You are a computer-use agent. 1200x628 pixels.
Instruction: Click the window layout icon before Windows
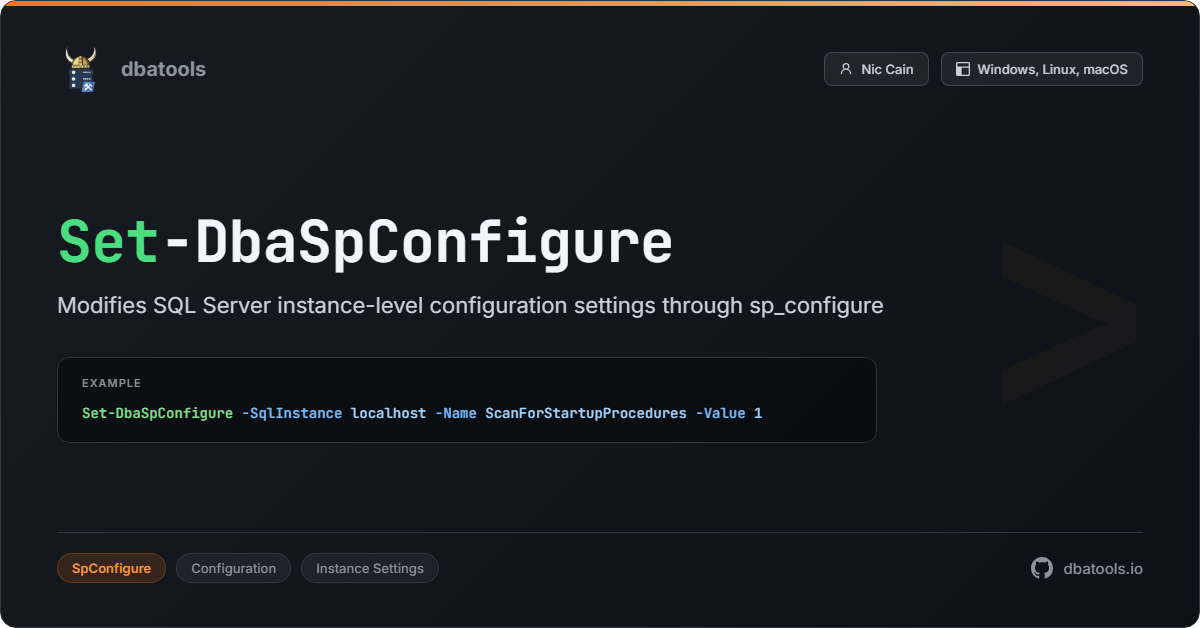pyautogui.click(x=963, y=70)
